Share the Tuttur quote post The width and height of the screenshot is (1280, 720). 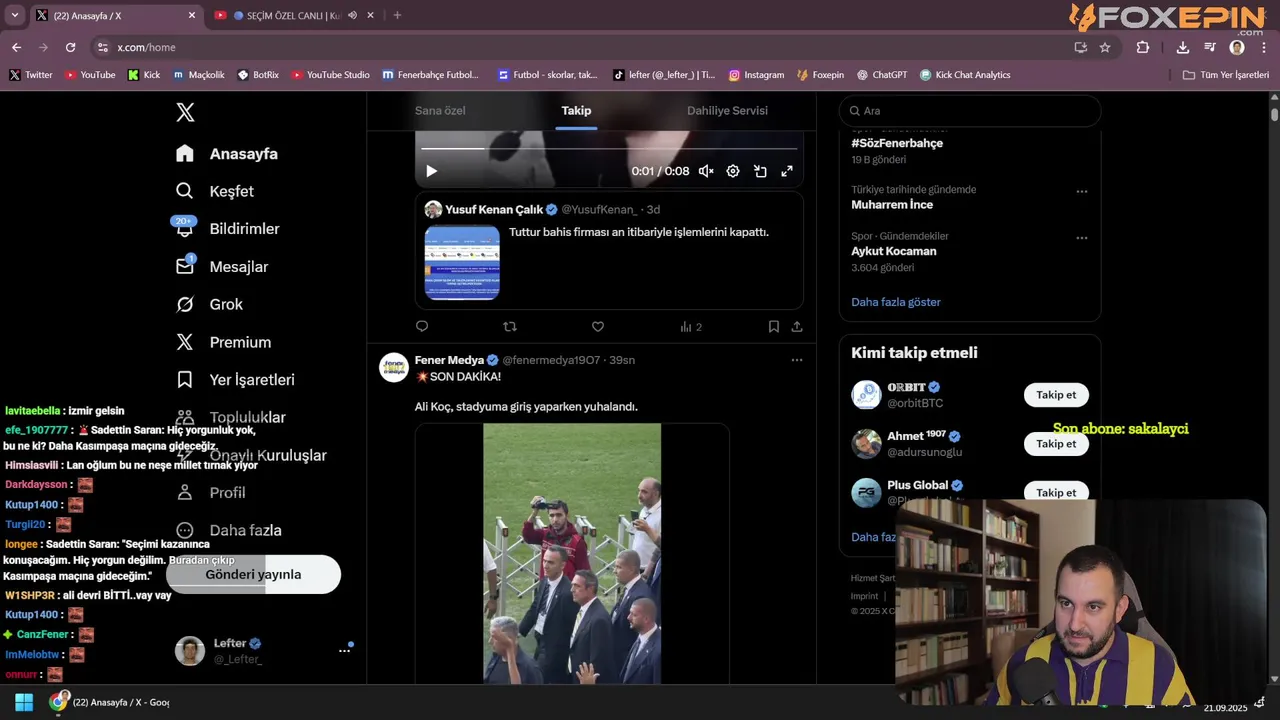pos(797,327)
